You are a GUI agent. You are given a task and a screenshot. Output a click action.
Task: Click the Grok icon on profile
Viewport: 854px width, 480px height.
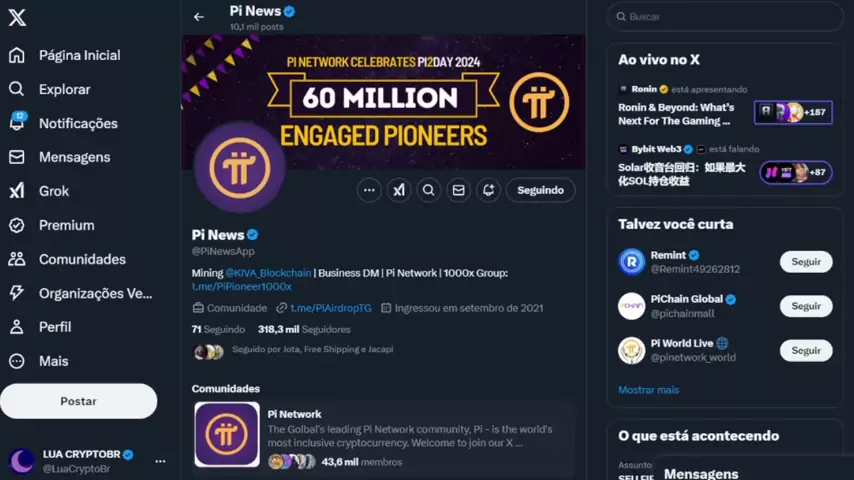coord(399,190)
